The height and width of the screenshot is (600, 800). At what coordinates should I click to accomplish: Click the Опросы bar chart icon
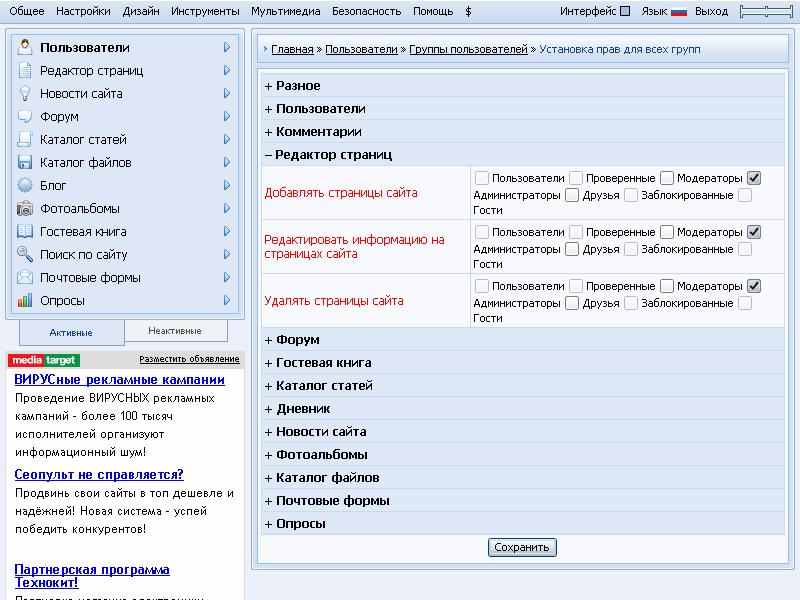[x=24, y=300]
